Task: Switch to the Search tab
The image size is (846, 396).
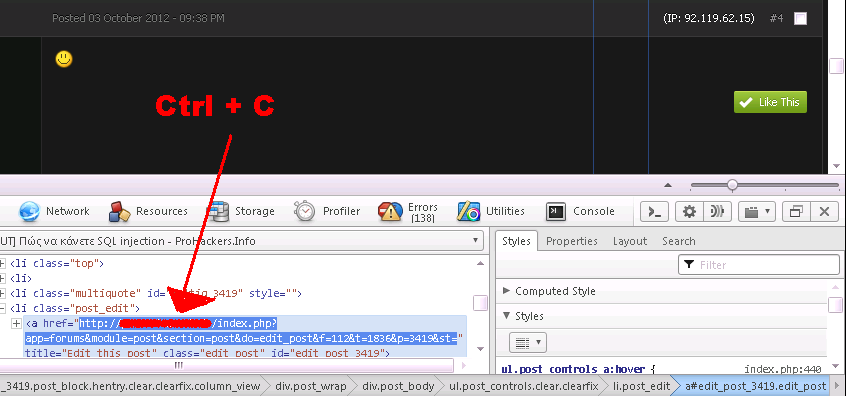Action: 679,241
